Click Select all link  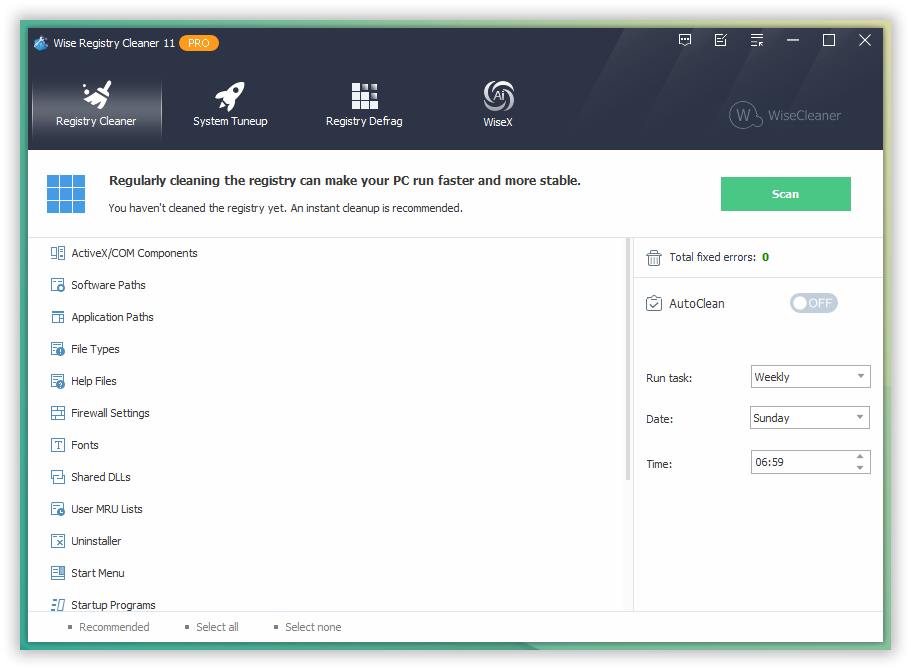217,627
